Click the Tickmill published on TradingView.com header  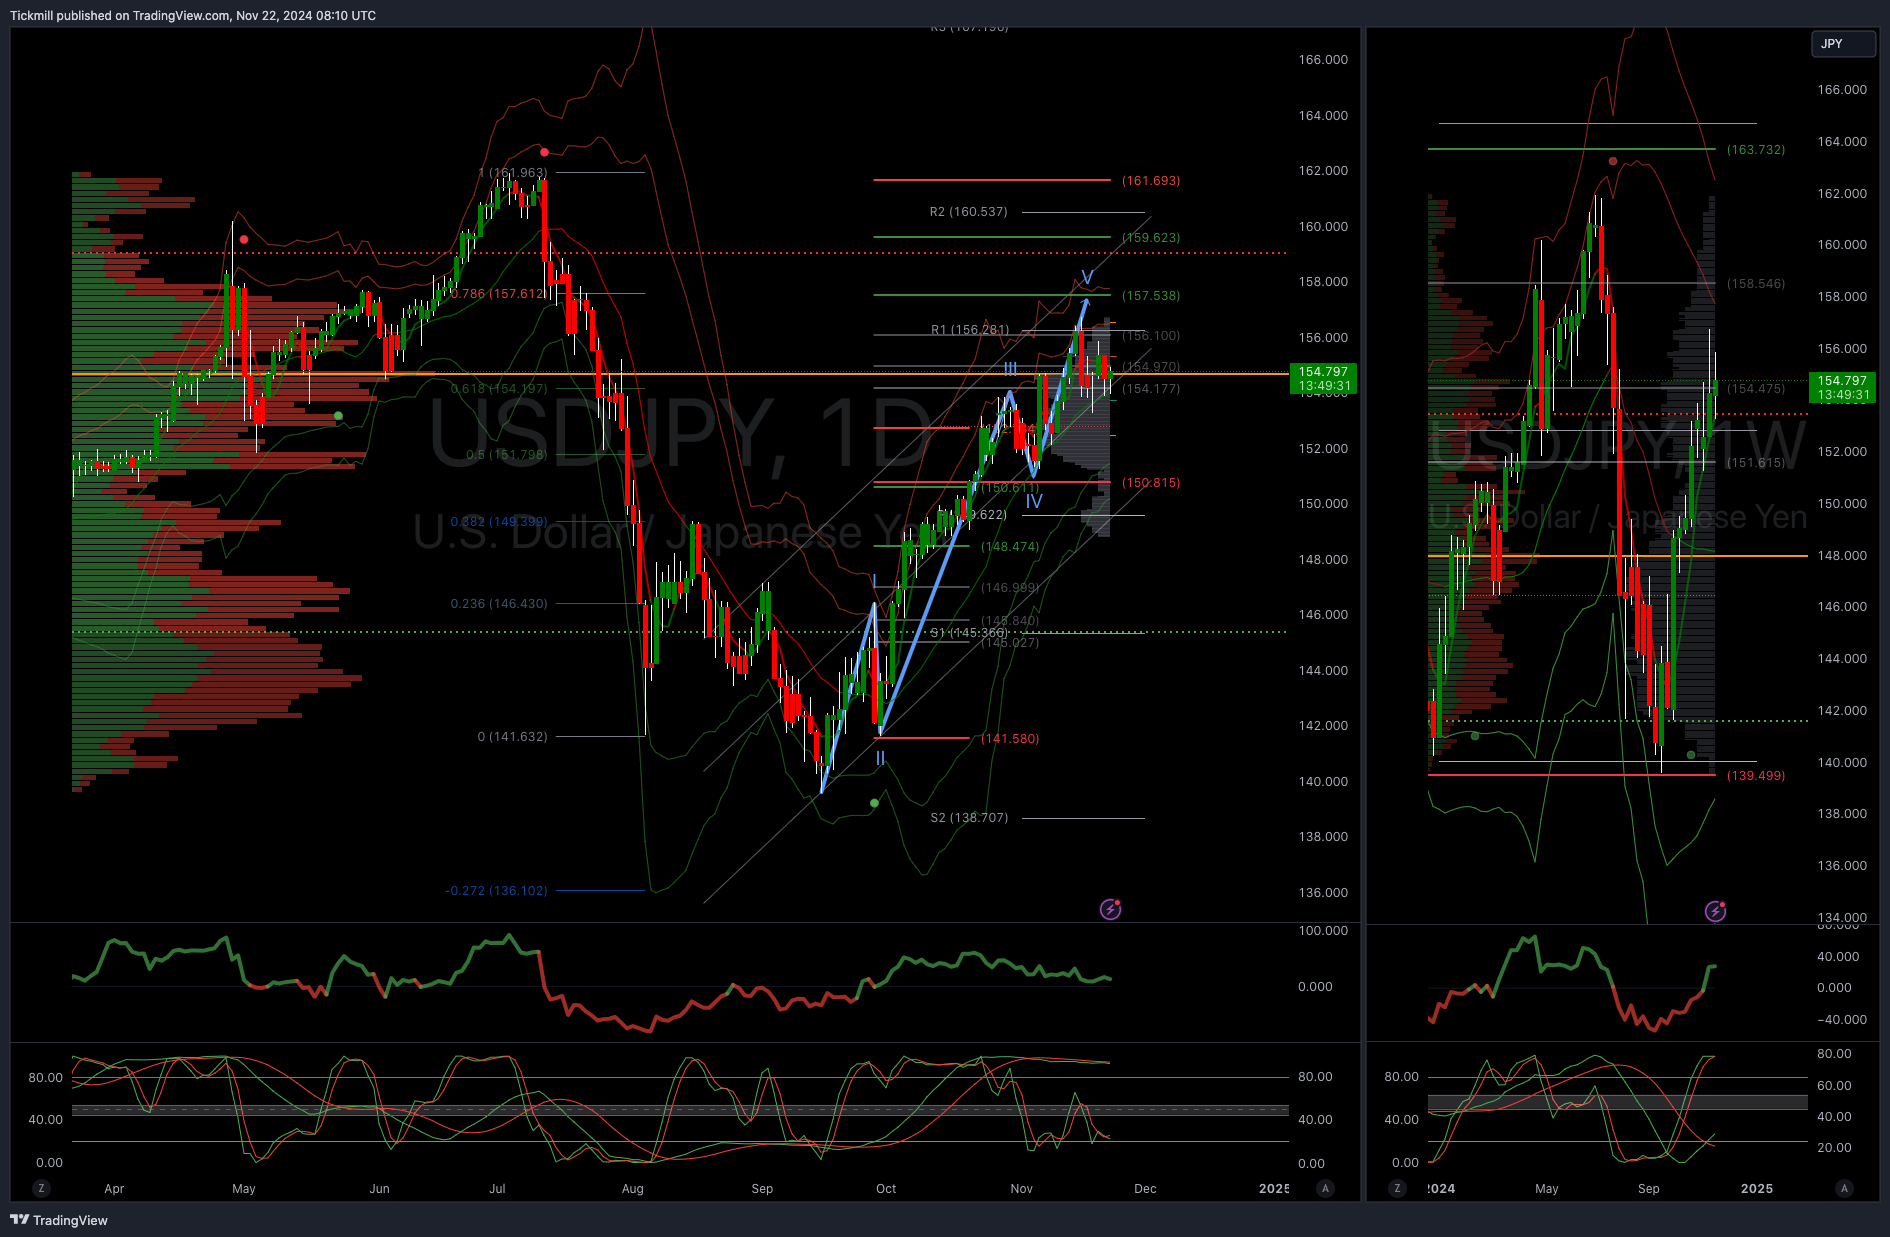[193, 16]
